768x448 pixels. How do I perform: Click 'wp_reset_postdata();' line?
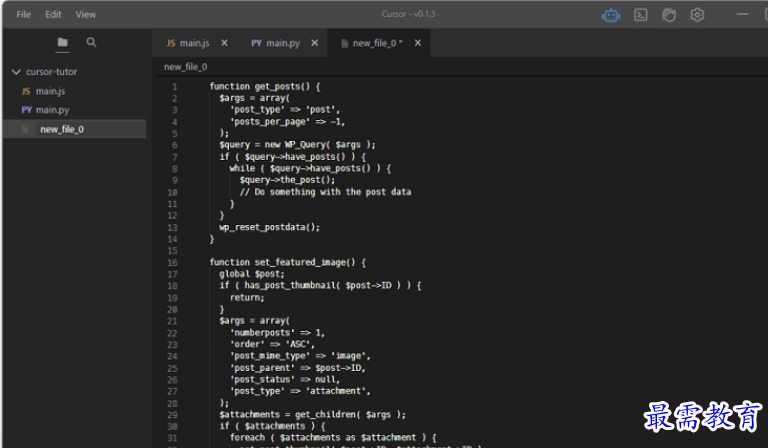point(269,227)
